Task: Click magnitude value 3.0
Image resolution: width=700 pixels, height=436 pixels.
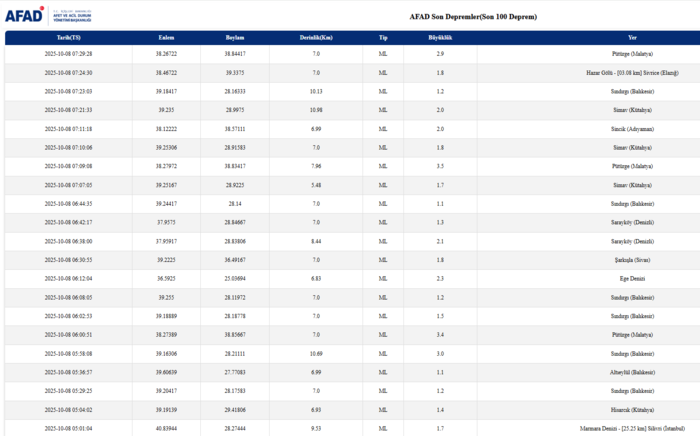Action: click(440, 354)
